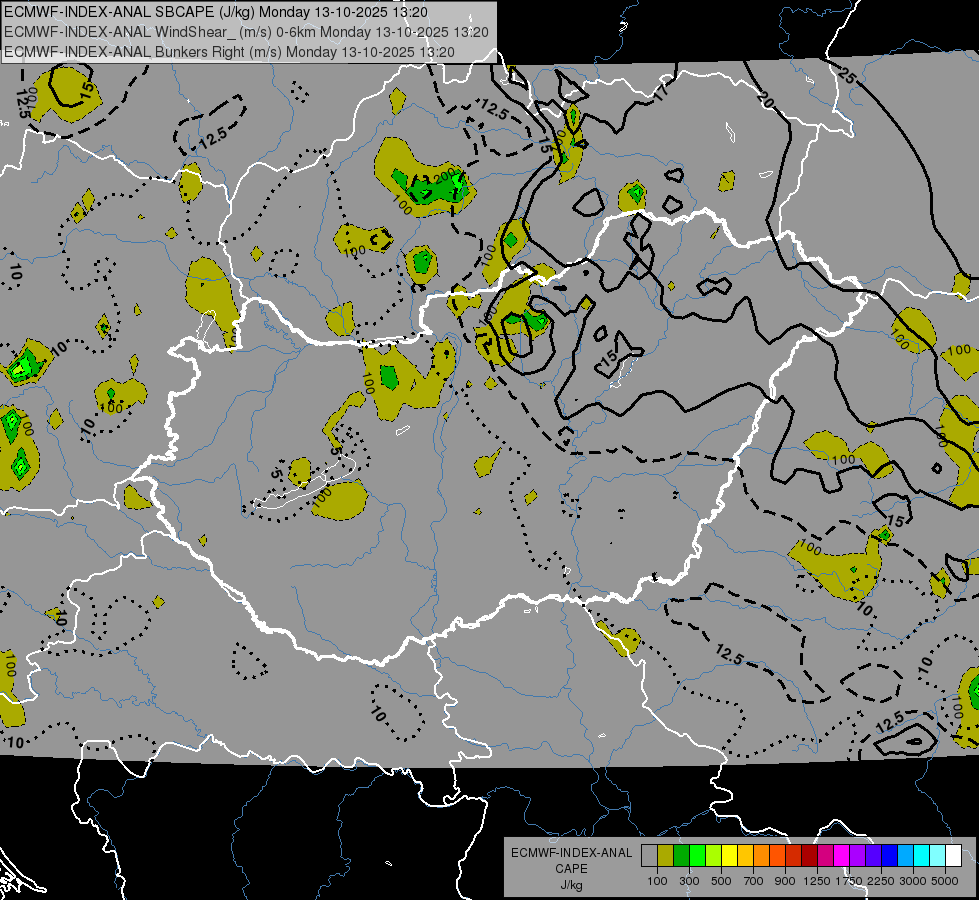Select the olive swatch in the CAPE legend

tap(666, 856)
